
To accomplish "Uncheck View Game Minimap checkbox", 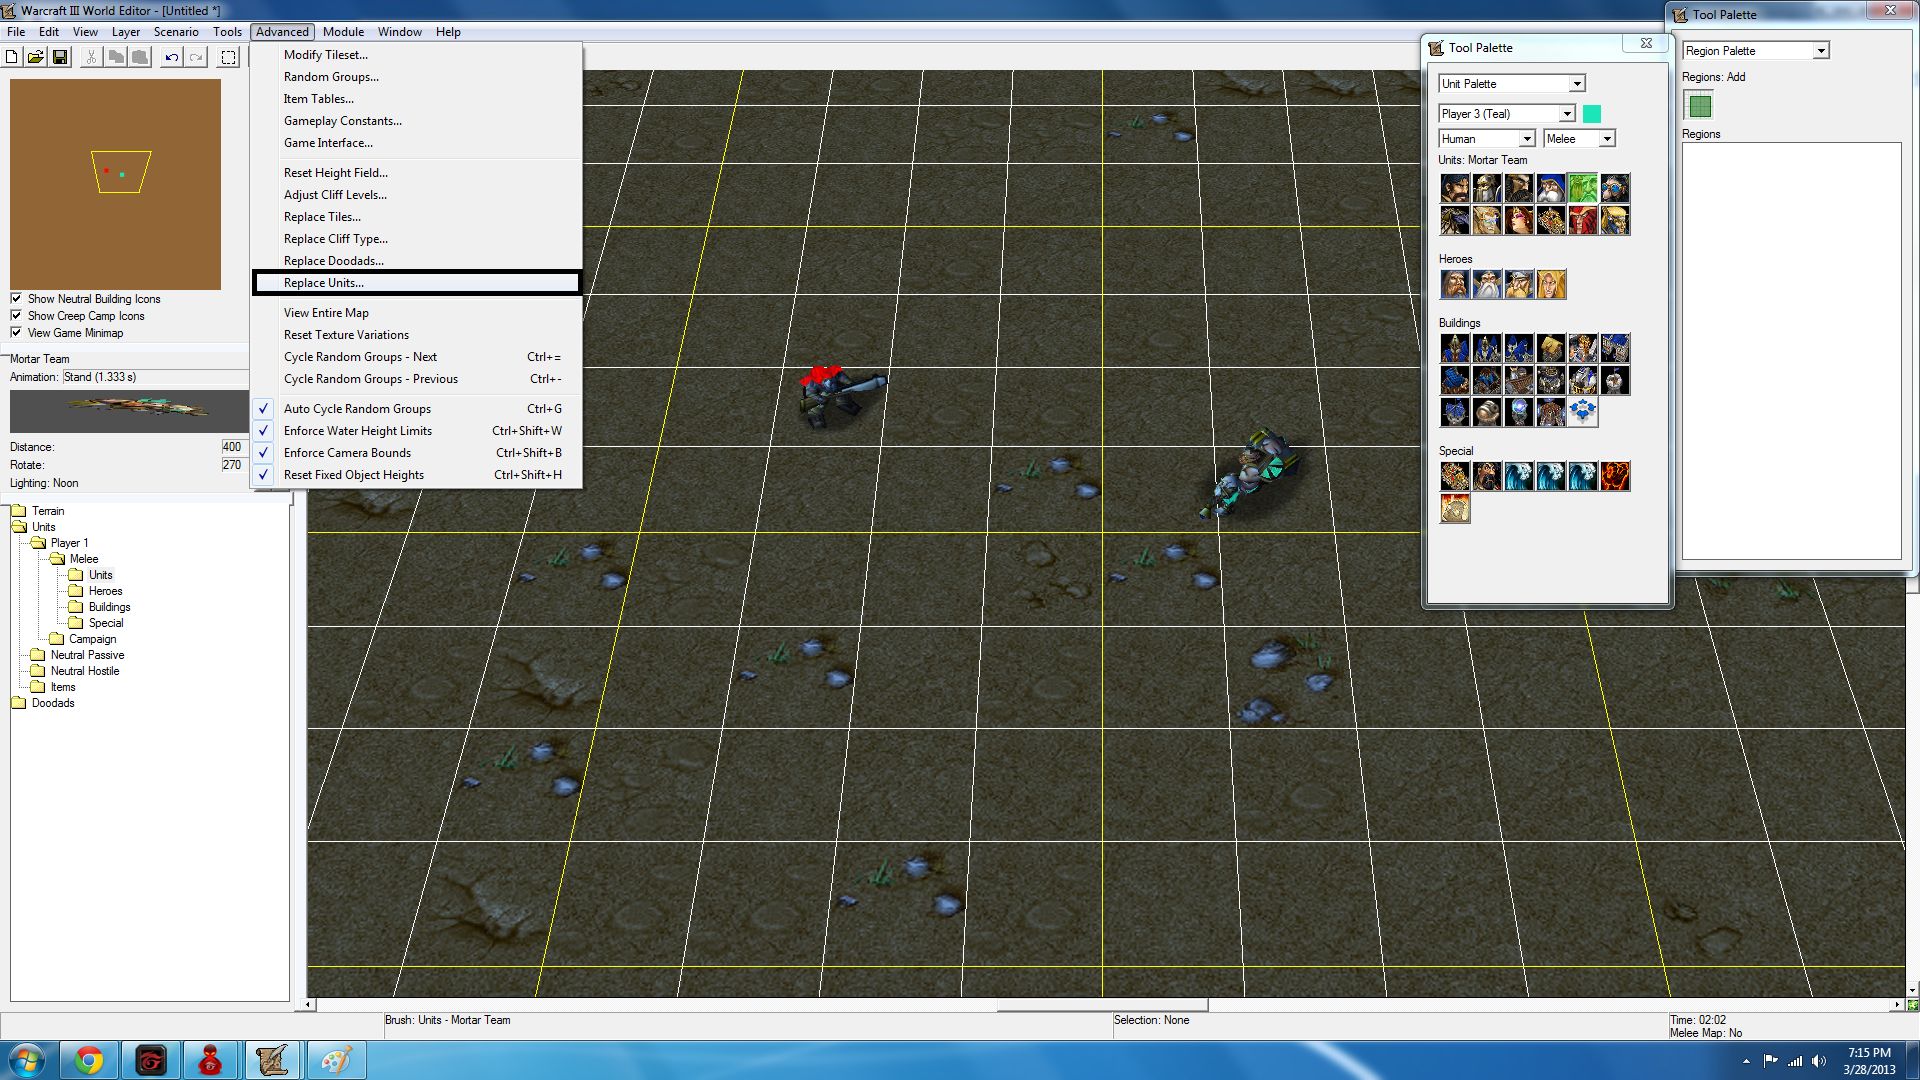I will pyautogui.click(x=16, y=332).
